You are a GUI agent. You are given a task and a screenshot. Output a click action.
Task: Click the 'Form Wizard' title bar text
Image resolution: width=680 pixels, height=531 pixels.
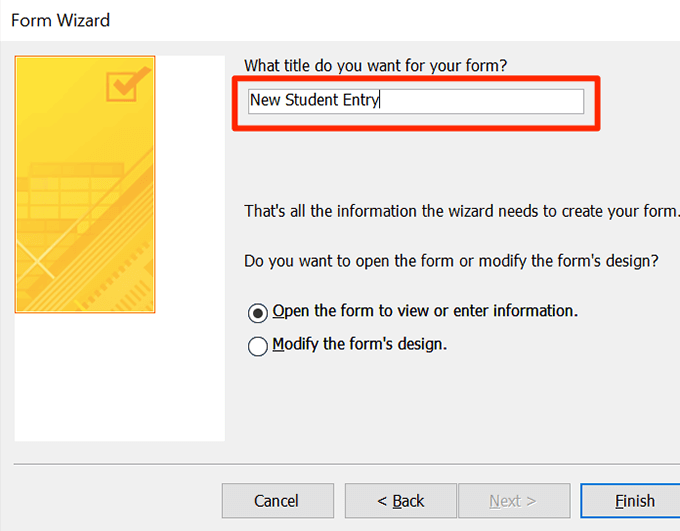pos(60,20)
